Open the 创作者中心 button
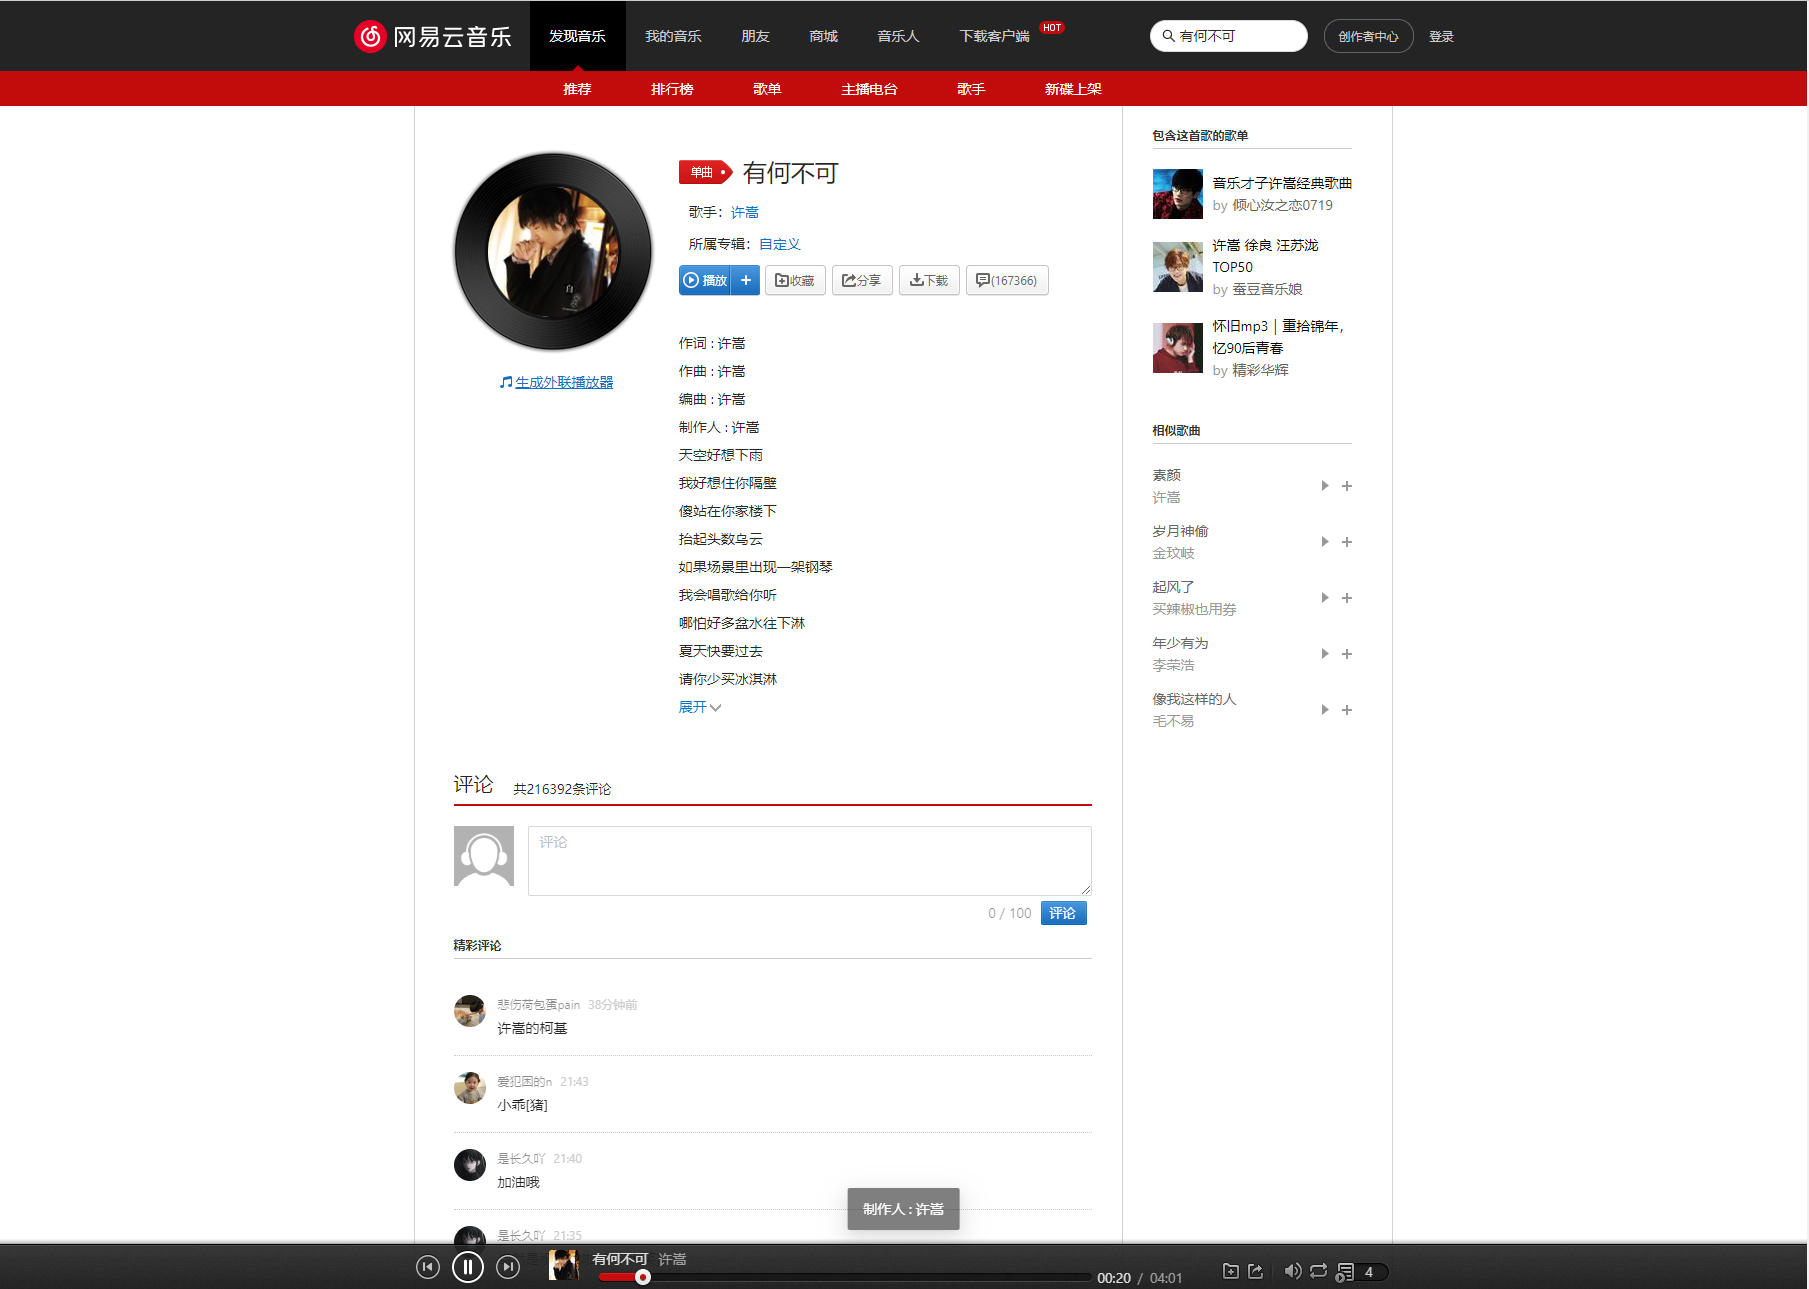 coord(1368,36)
